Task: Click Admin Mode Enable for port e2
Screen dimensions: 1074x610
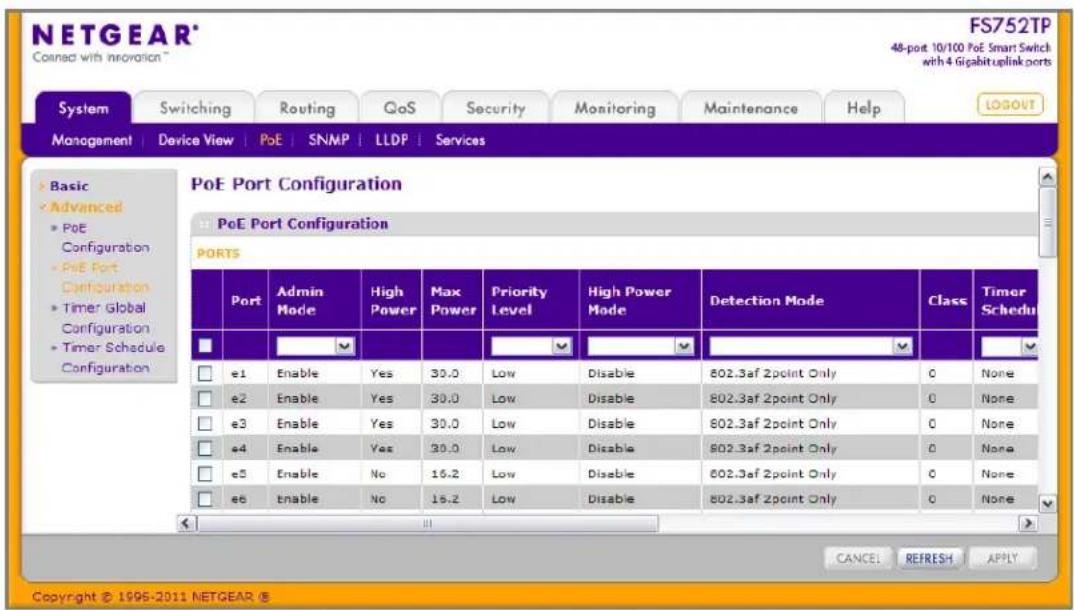Action: pyautogui.click(x=297, y=398)
